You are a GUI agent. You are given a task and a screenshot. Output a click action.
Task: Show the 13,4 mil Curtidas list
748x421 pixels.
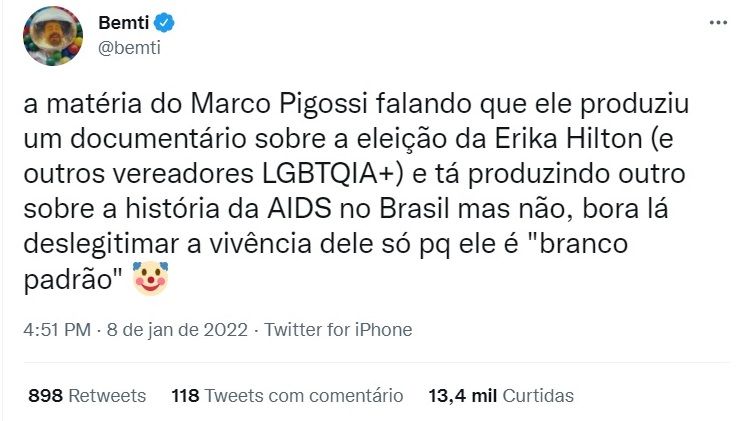tap(501, 395)
